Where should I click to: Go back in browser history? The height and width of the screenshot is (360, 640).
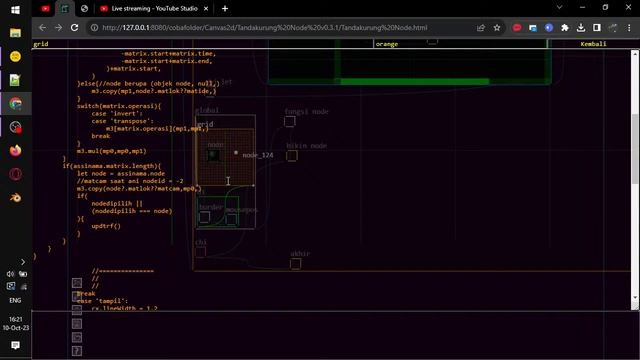pos(42,28)
